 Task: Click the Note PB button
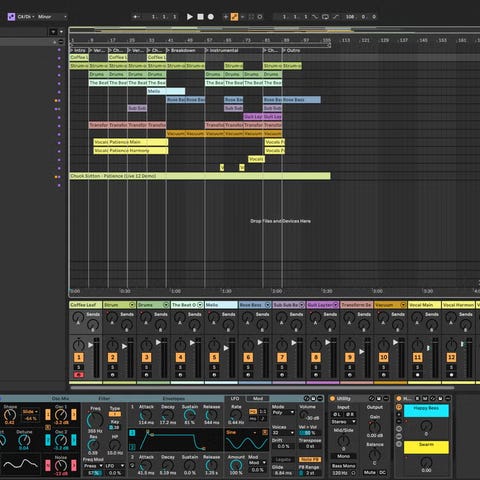[310, 460]
